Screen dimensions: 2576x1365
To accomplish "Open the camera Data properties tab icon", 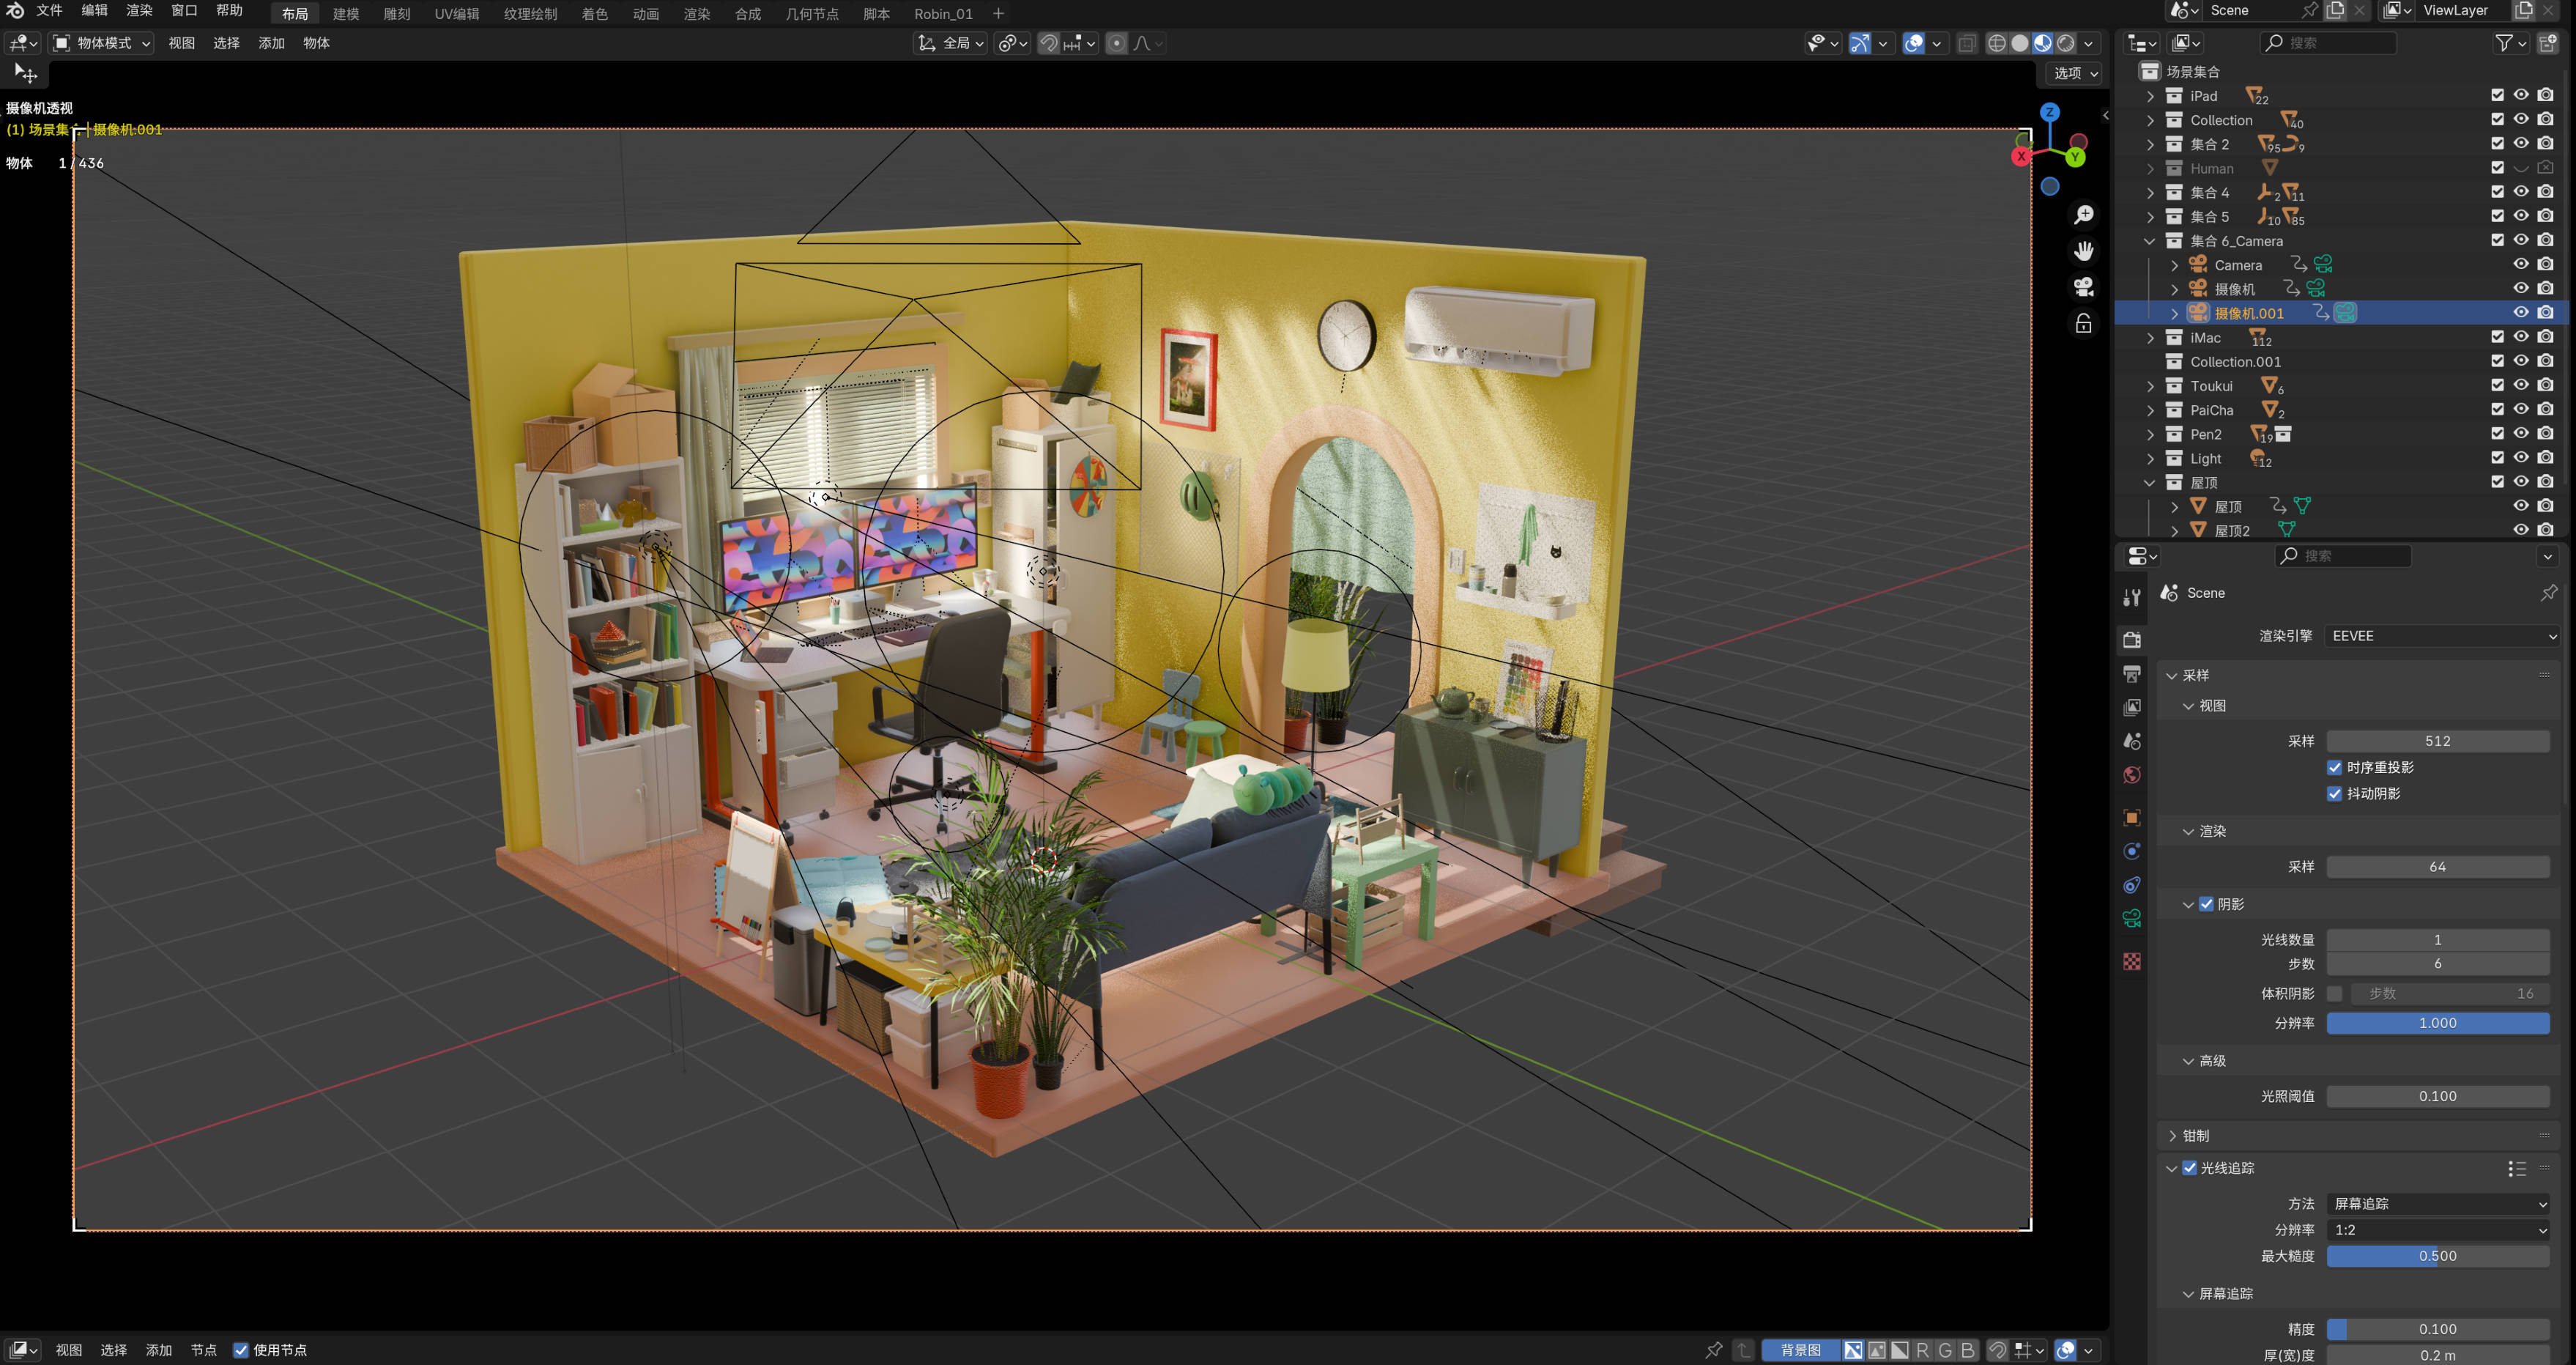I will [2131, 919].
